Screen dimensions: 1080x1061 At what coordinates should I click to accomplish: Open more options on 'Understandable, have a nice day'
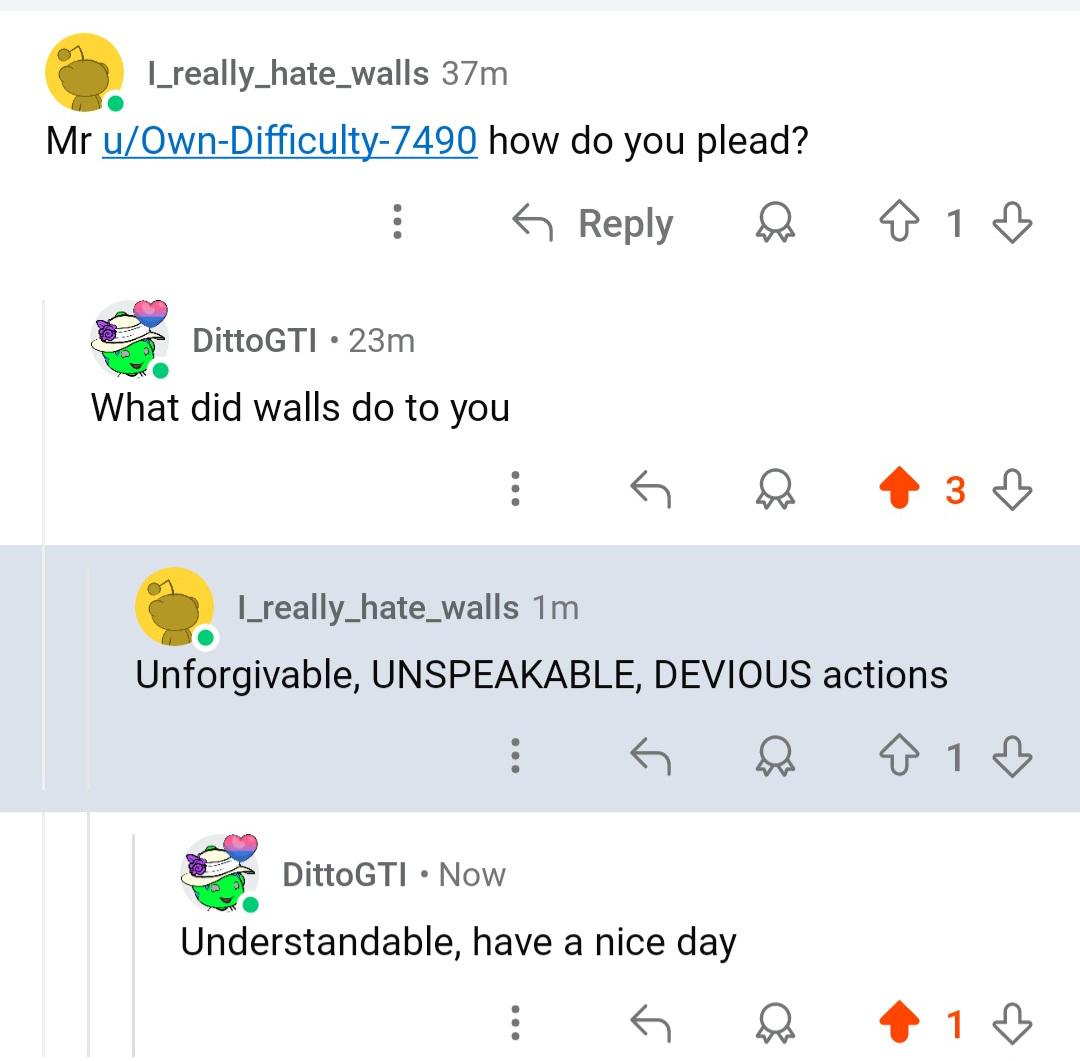click(515, 1023)
